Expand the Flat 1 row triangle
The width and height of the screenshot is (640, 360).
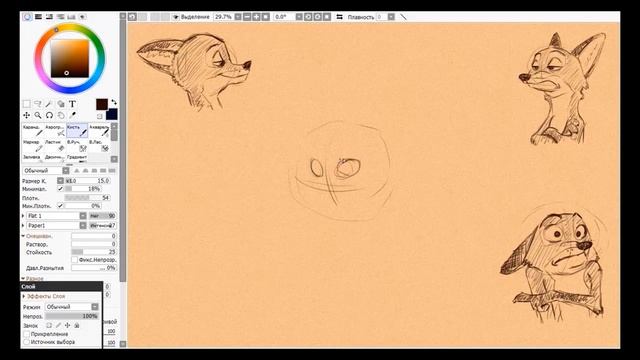23,216
